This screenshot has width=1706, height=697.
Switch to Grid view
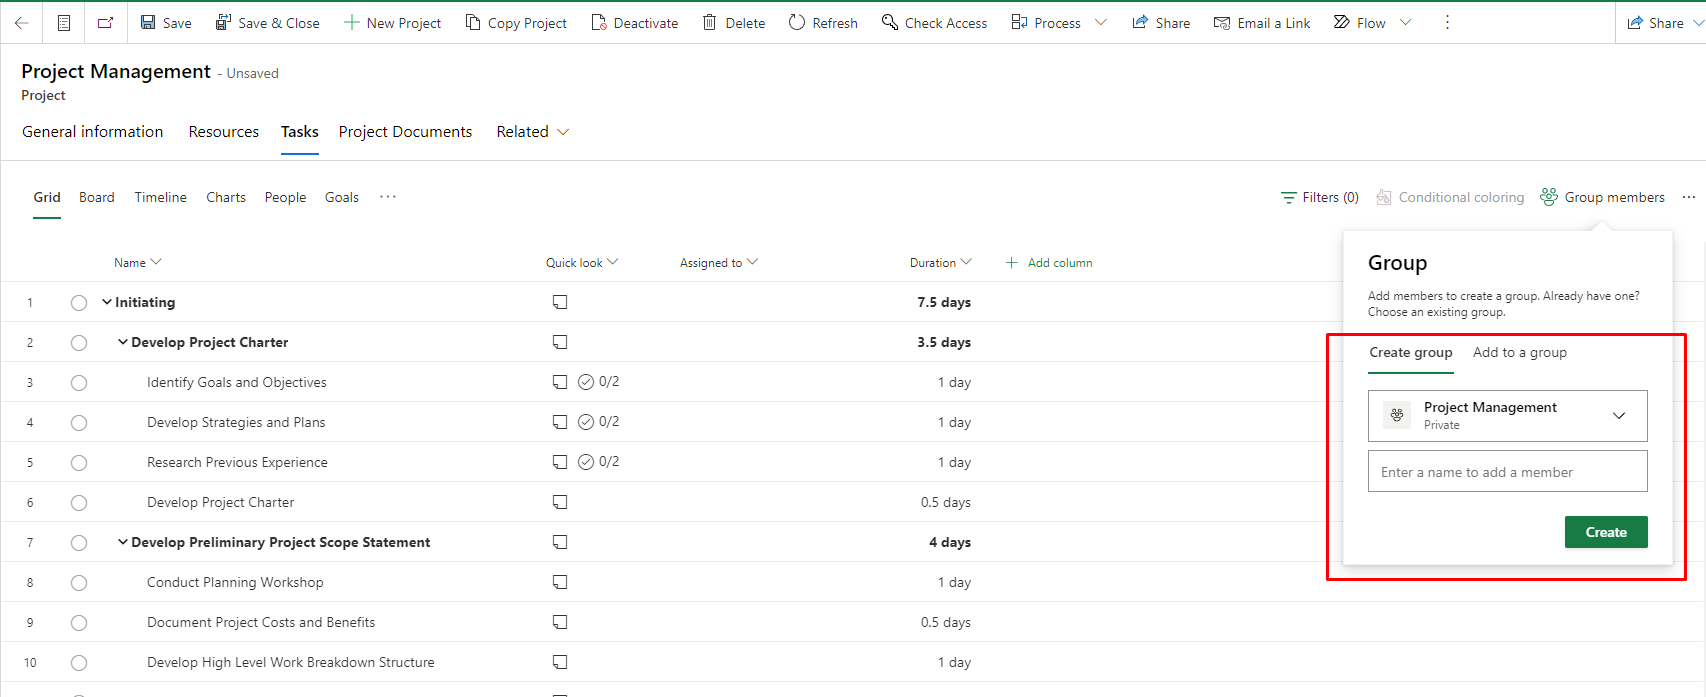click(47, 197)
